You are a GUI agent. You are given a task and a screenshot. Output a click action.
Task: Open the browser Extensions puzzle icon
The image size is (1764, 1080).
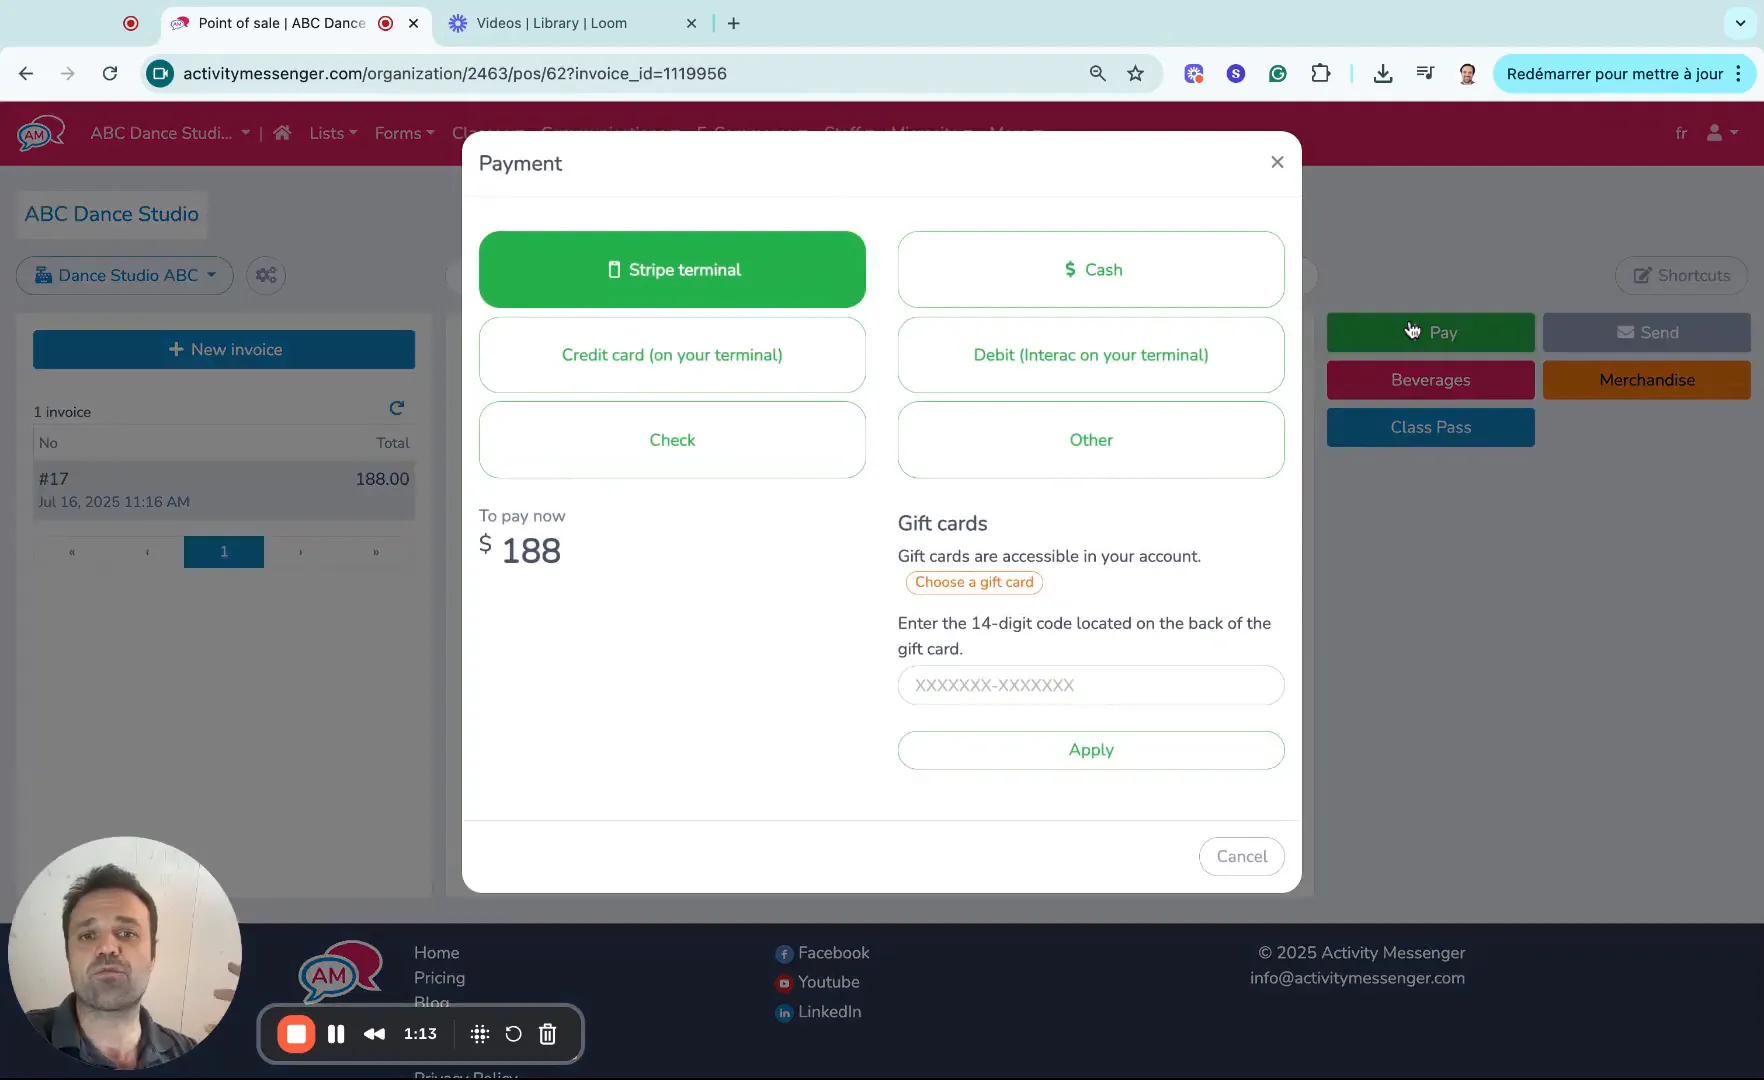coord(1320,73)
